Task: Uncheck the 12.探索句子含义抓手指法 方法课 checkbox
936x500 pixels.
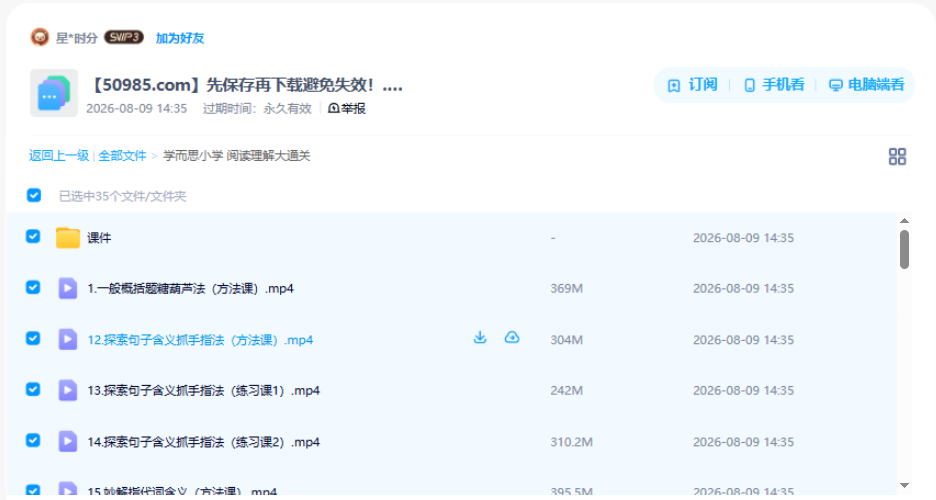Action: (33, 338)
